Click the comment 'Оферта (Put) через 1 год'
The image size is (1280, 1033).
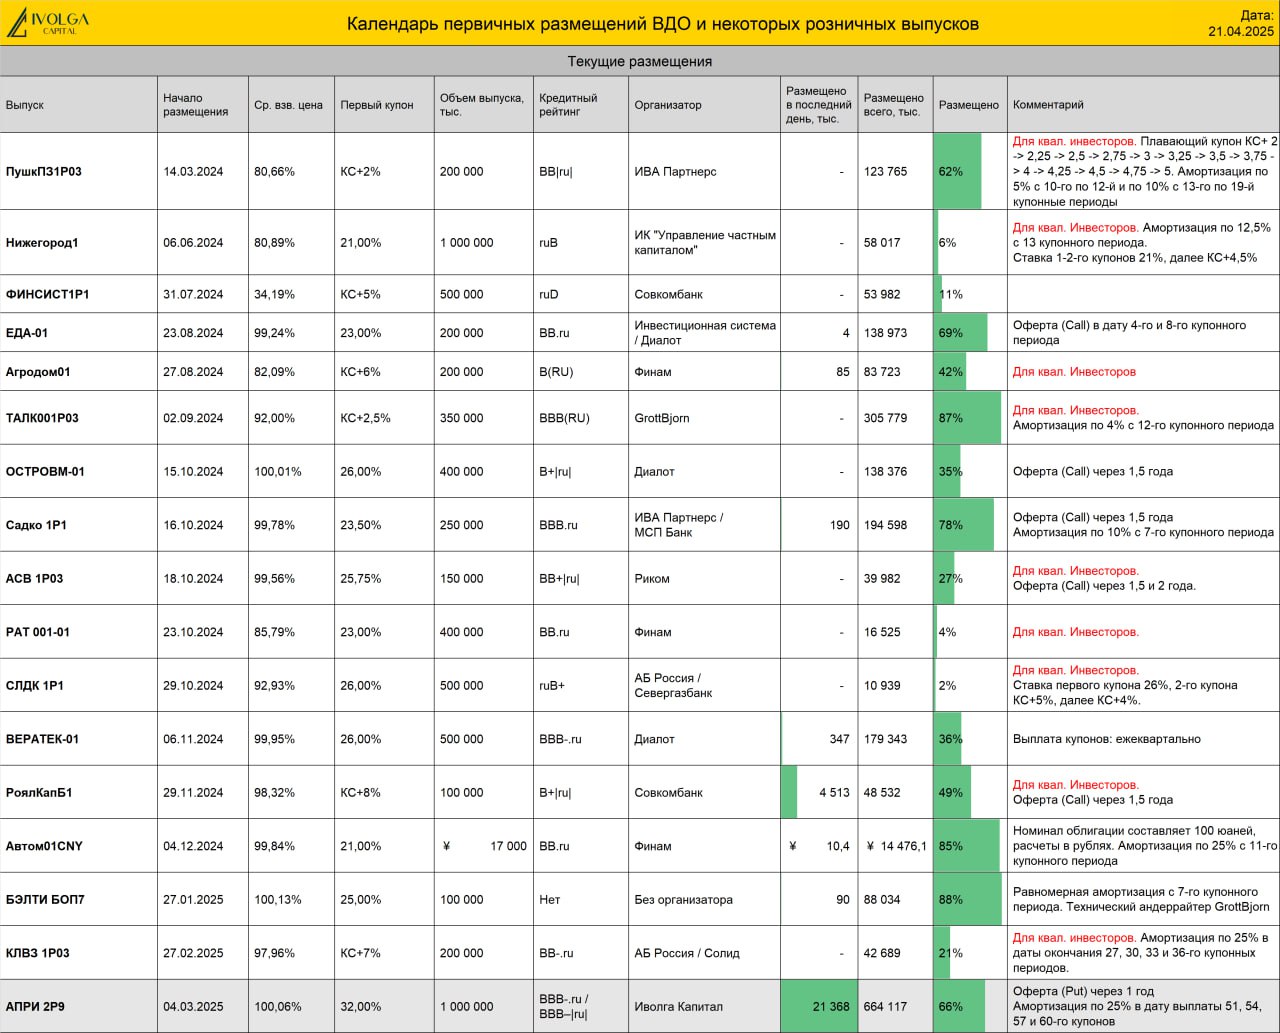point(1083,992)
